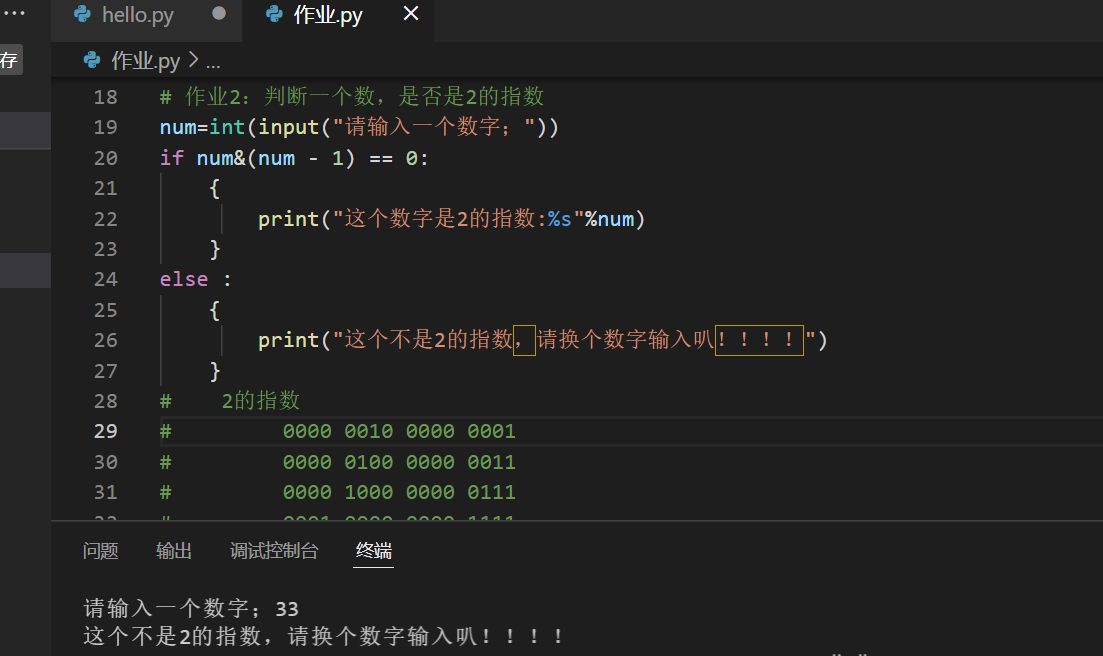
Task: Click the Python icon on 作业.py tab
Action: pos(274,14)
